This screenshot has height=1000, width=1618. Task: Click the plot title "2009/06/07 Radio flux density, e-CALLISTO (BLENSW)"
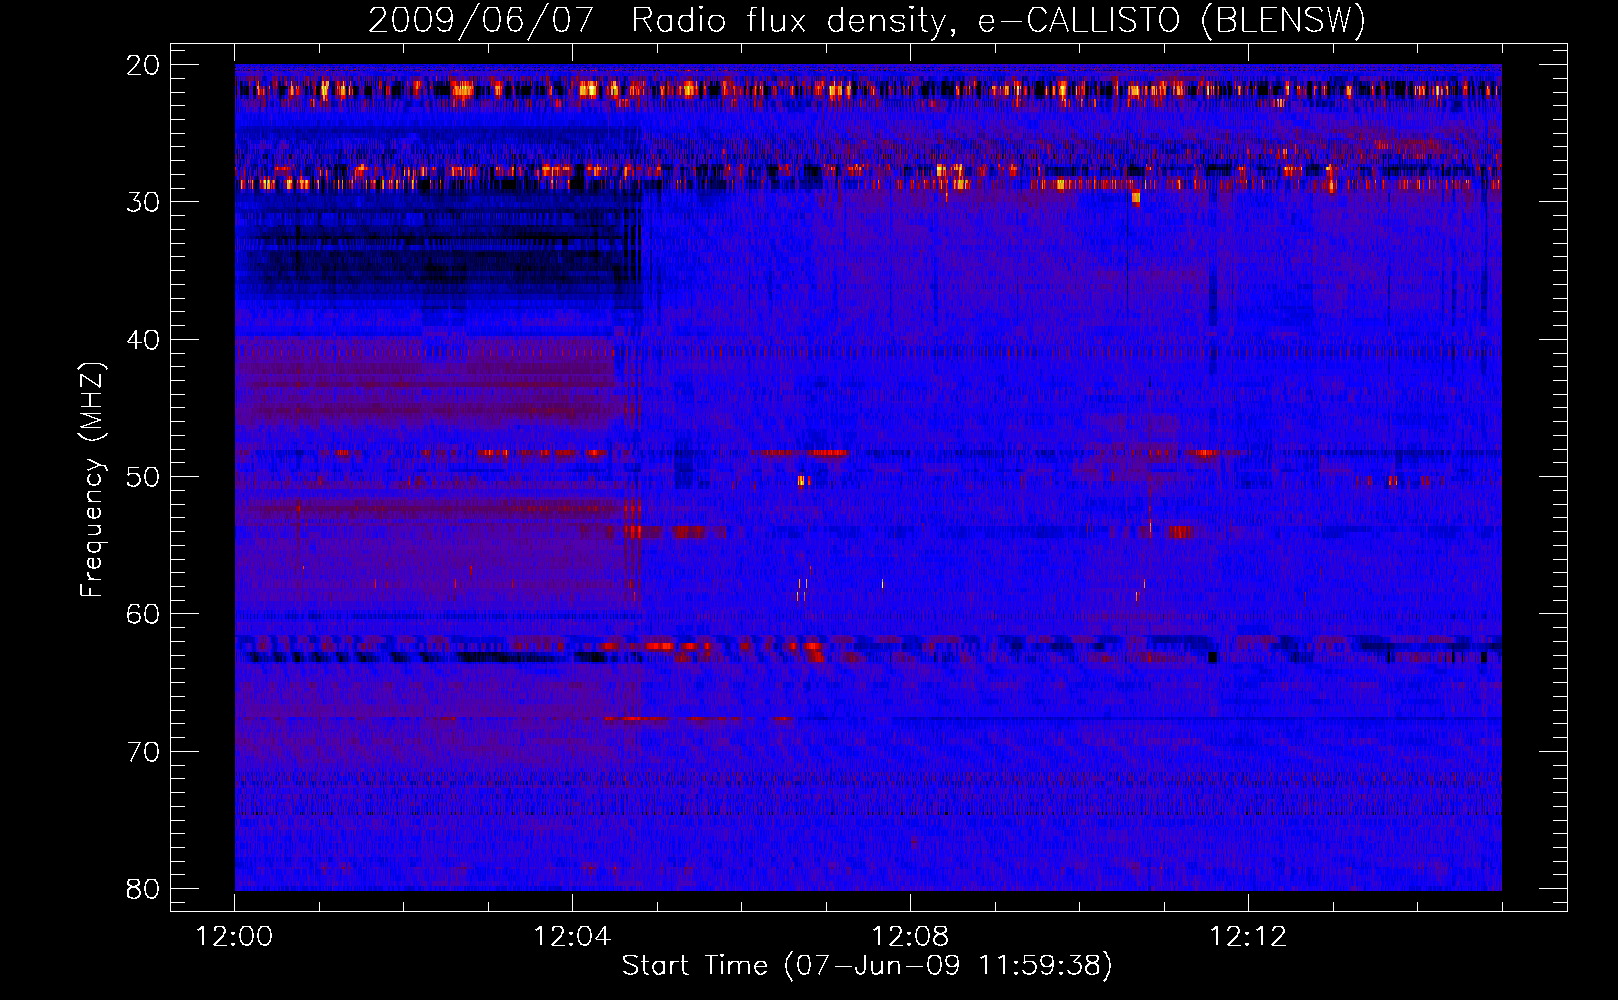[867, 21]
